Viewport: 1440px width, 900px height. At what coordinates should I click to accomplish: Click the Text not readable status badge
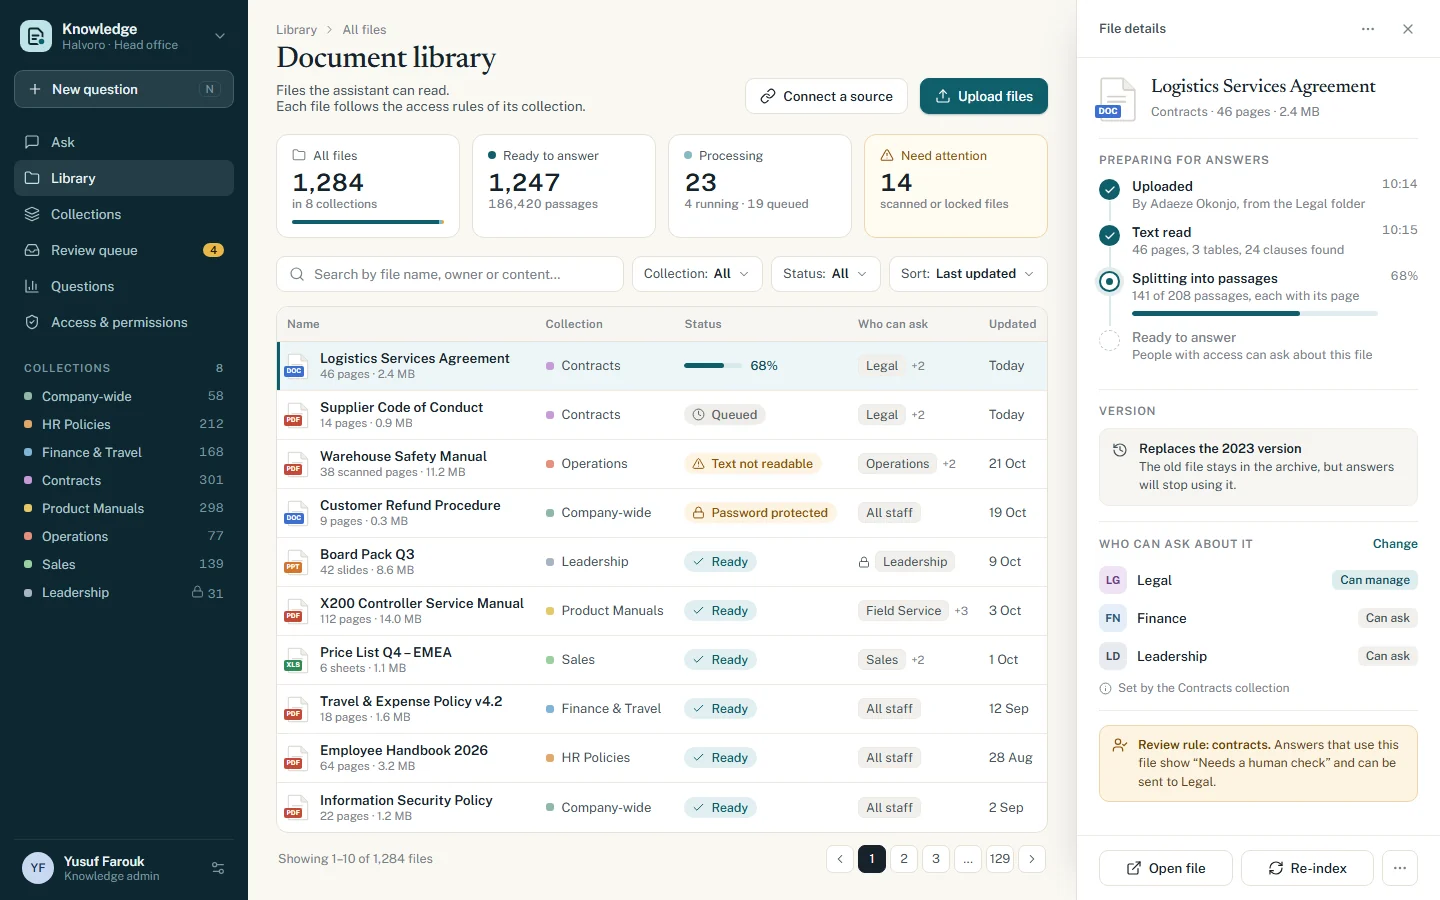[753, 464]
